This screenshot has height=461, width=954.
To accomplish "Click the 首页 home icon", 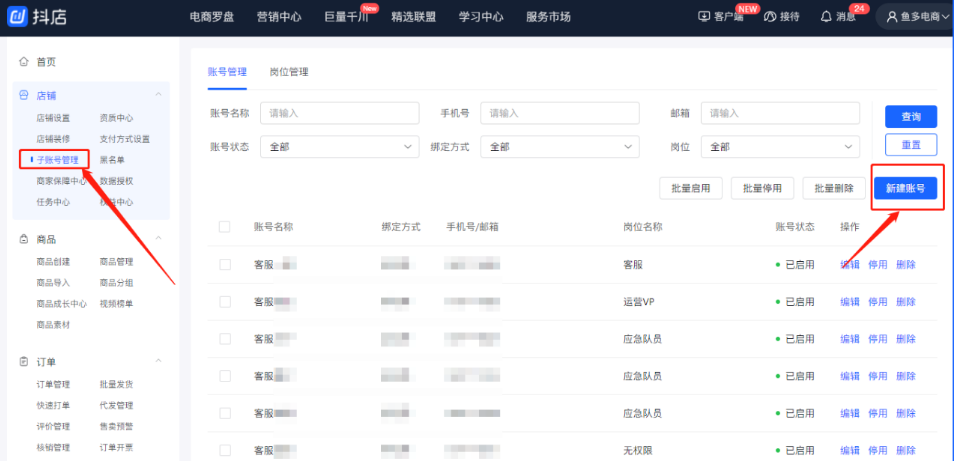I will (25, 62).
